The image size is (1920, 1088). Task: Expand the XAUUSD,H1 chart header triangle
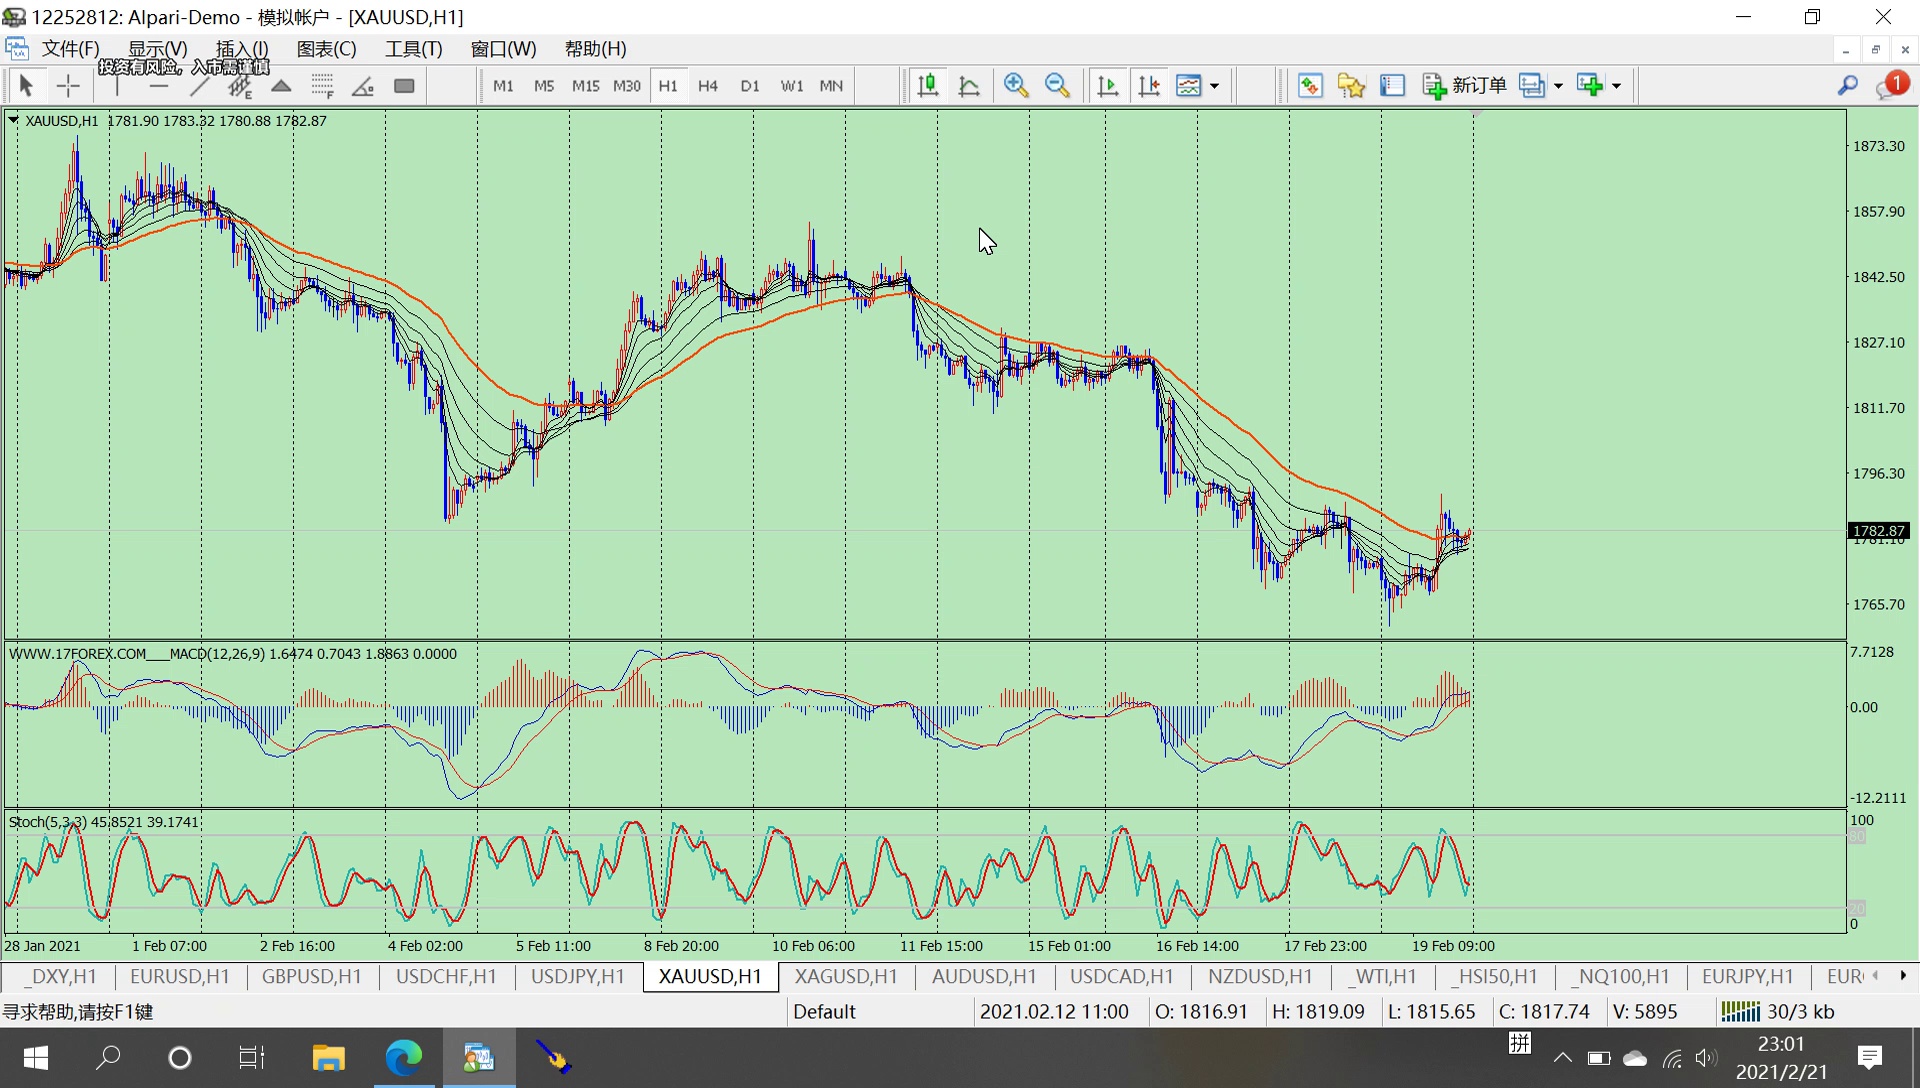tap(13, 120)
